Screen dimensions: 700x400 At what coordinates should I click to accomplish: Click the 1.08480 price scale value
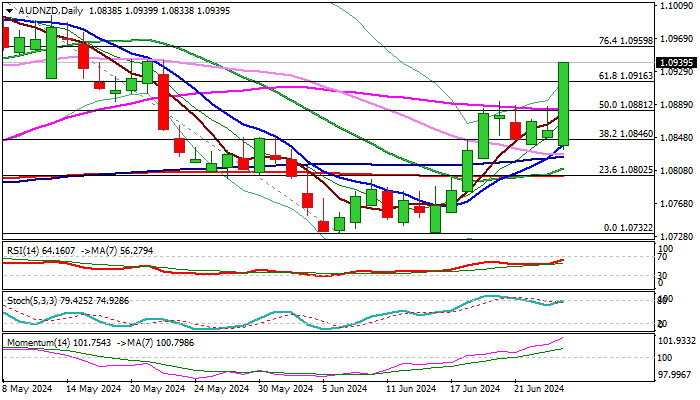pyautogui.click(x=676, y=138)
